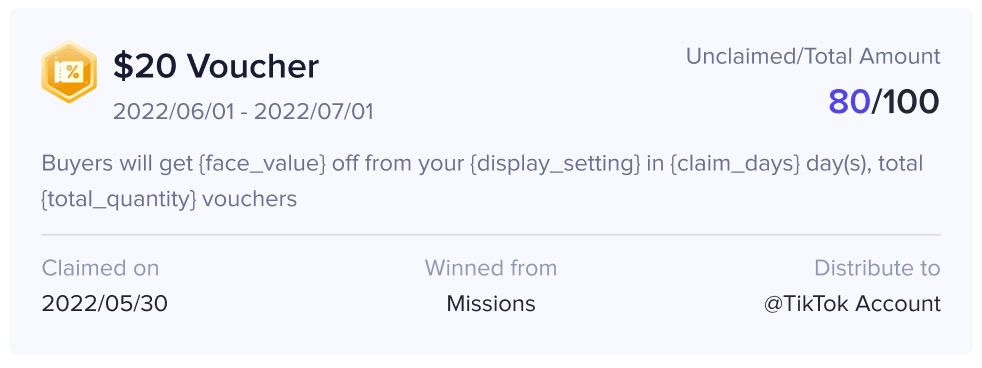Screen dimensions: 982x368
Task: Click the gold voucher hexagon icon
Action: point(69,71)
